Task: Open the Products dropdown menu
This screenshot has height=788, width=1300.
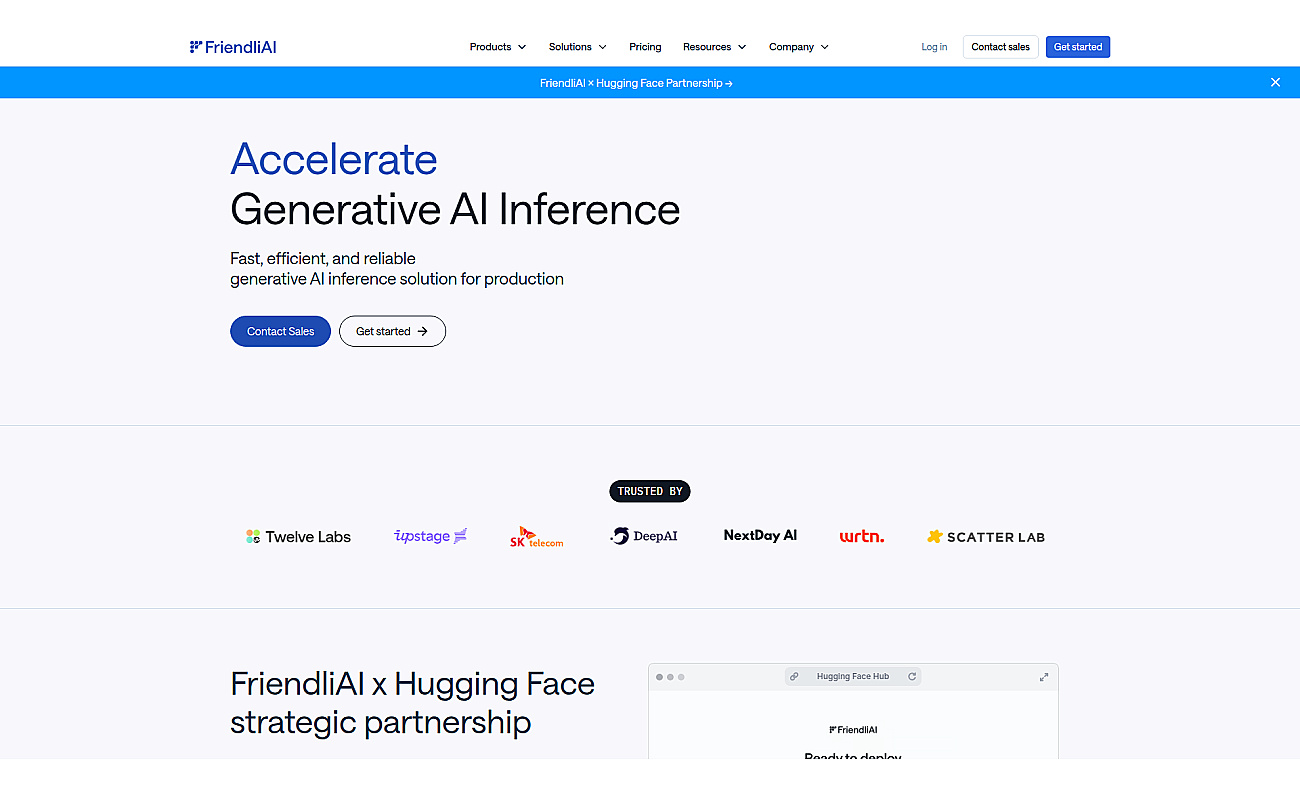Action: point(498,47)
